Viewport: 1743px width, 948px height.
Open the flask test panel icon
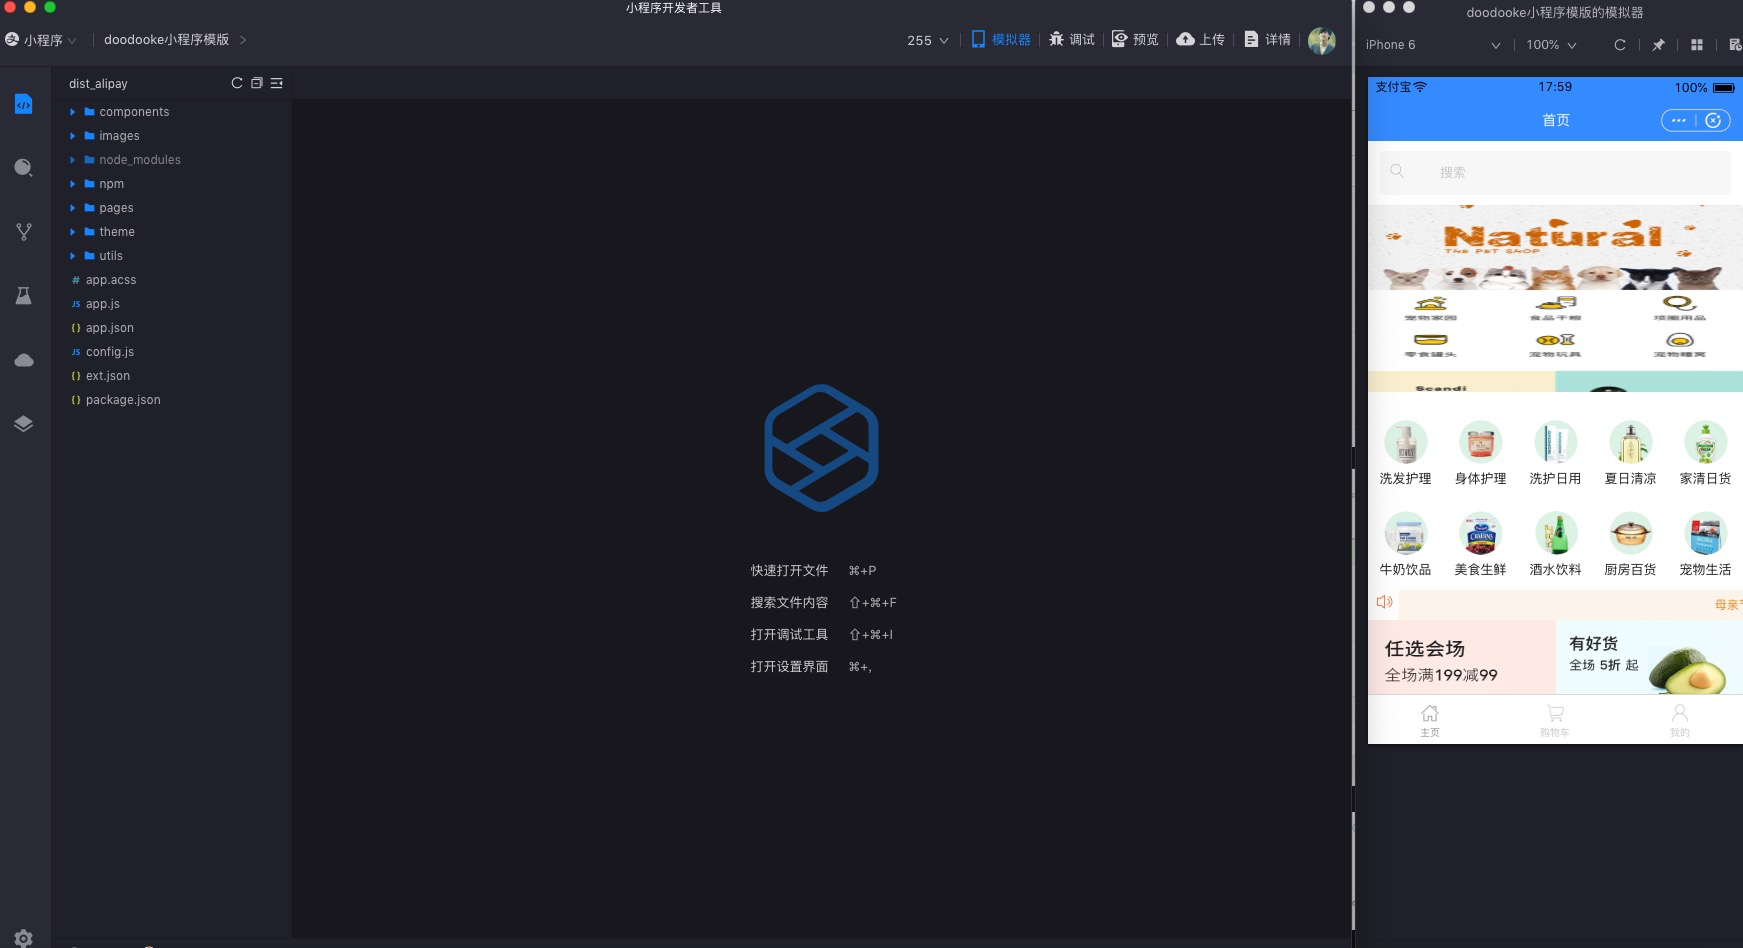click(24, 296)
